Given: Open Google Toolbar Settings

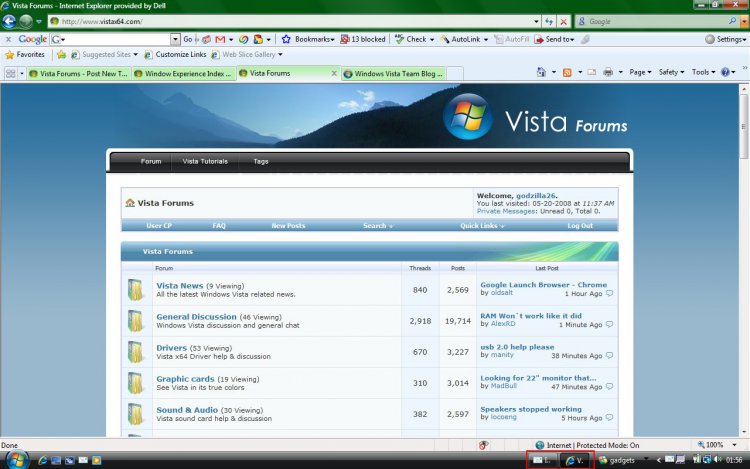Looking at the screenshot, I should [726, 39].
